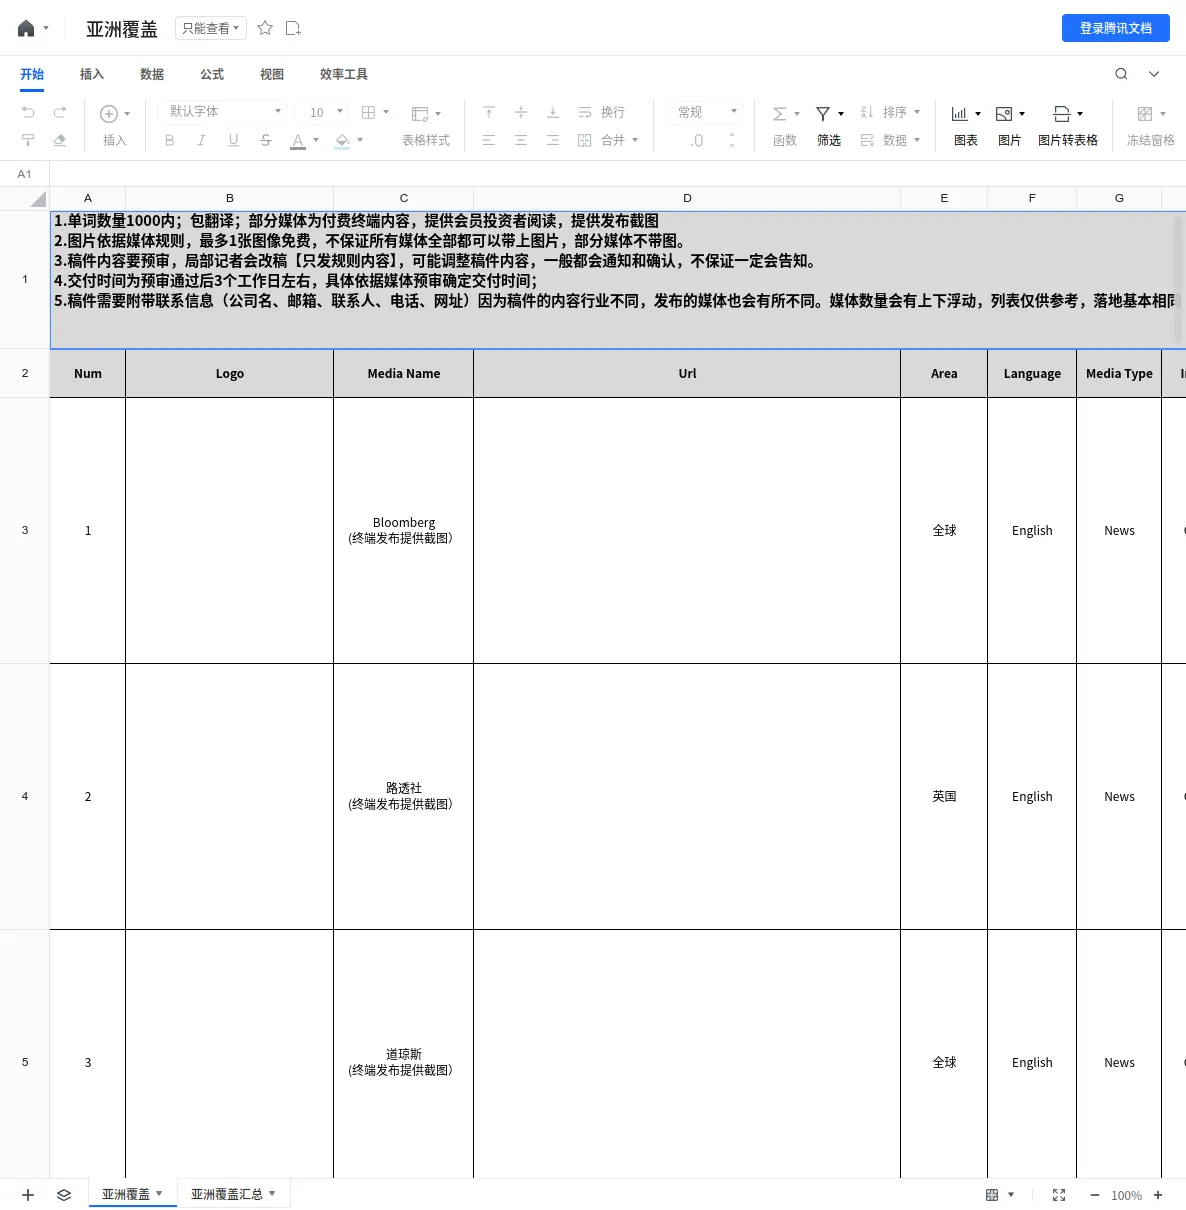Click the home icon
This screenshot has width=1186, height=1210.
(26, 28)
